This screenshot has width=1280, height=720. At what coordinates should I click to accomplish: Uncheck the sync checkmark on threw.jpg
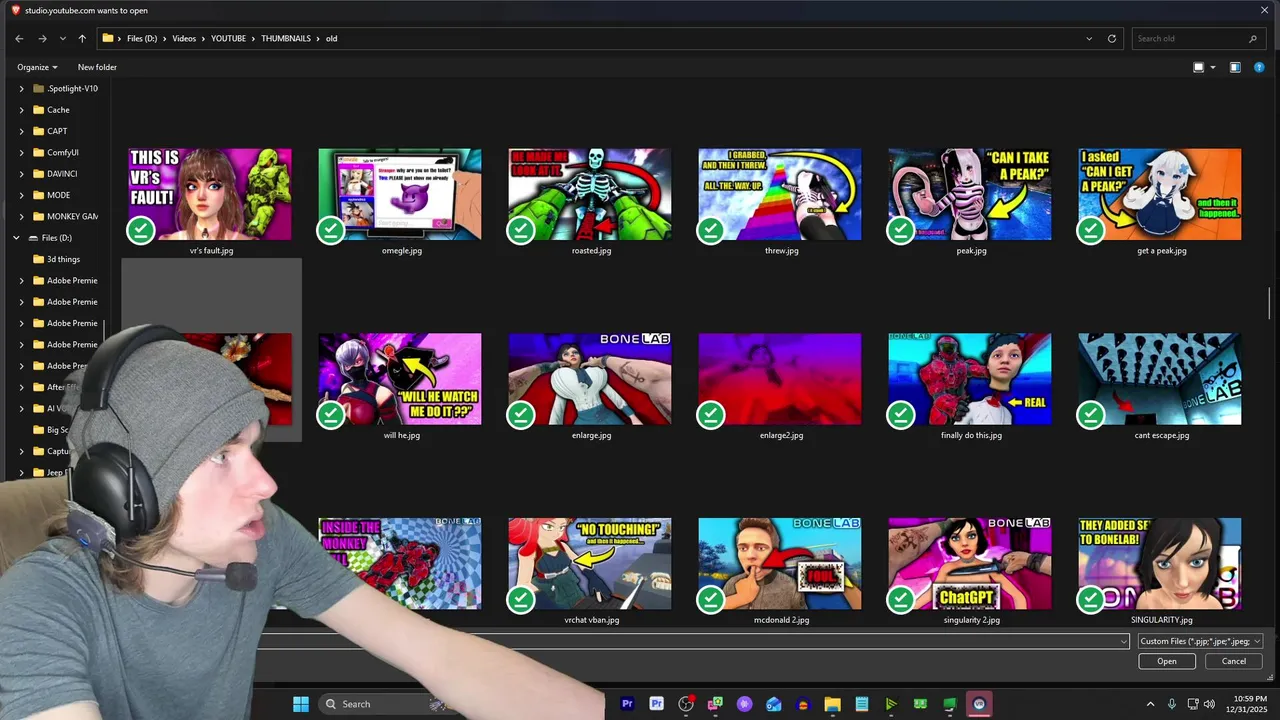(x=711, y=230)
